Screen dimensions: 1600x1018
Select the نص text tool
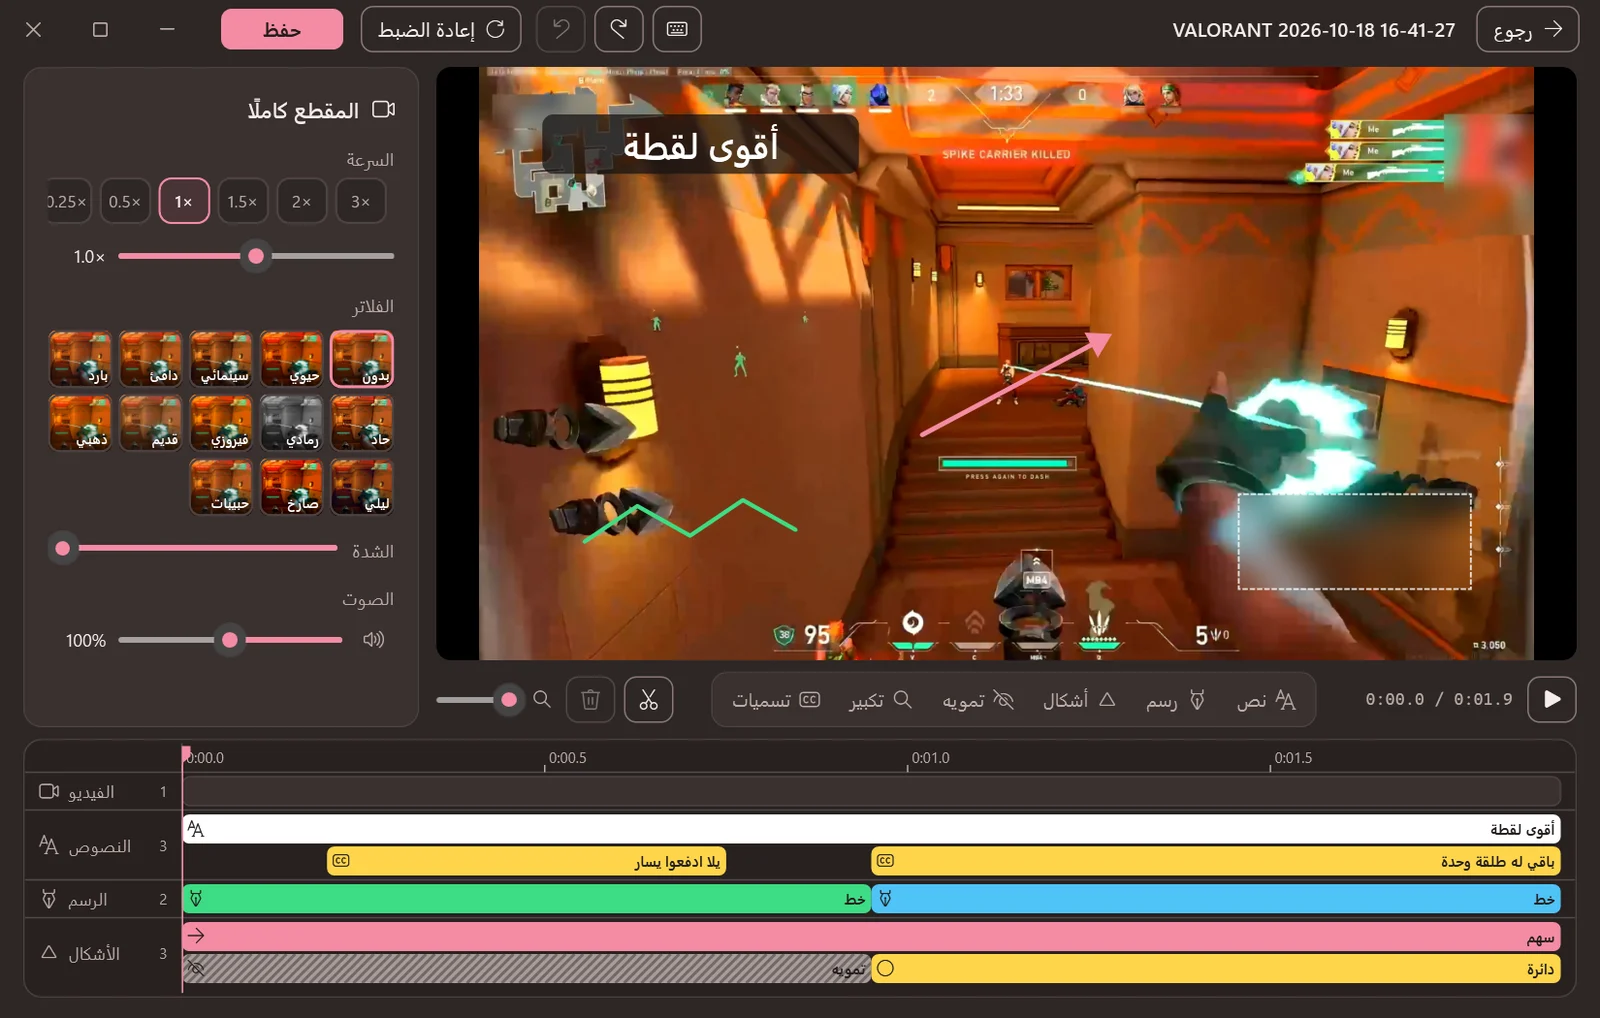pyautogui.click(x=1266, y=700)
